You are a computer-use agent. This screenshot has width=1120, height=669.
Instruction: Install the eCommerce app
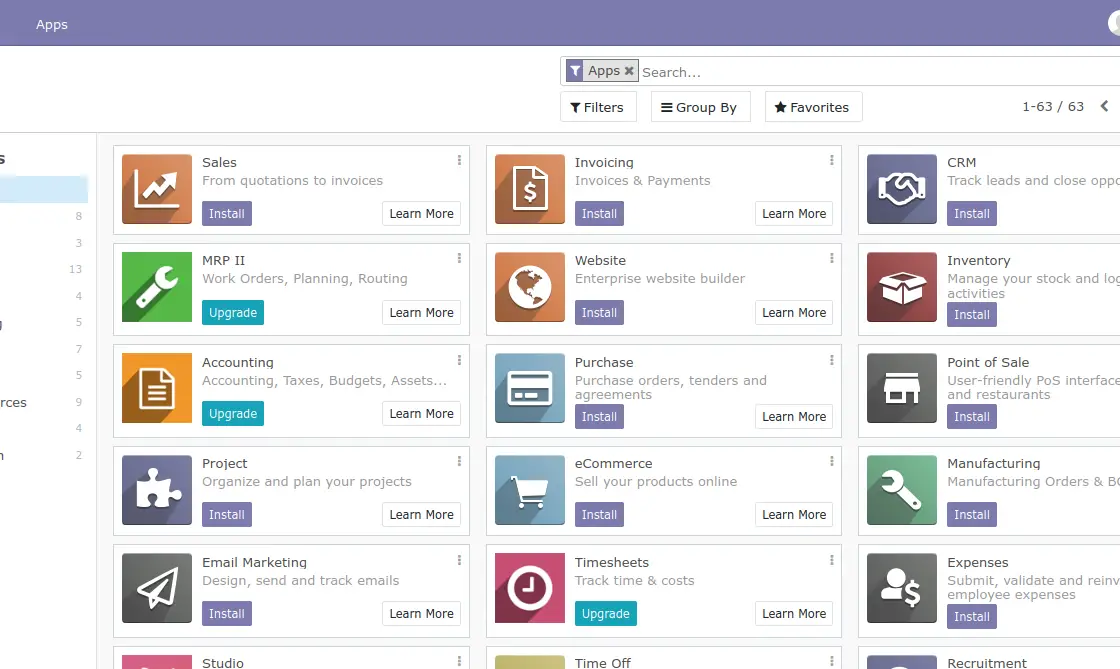pos(599,515)
